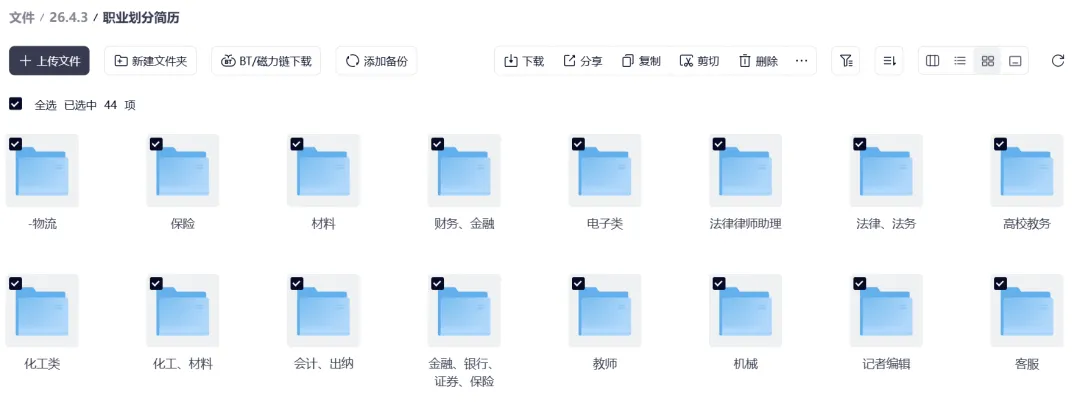Uncheck the 材料 folder checkbox
Viewport: 1080px width, 402px height.
[296, 143]
